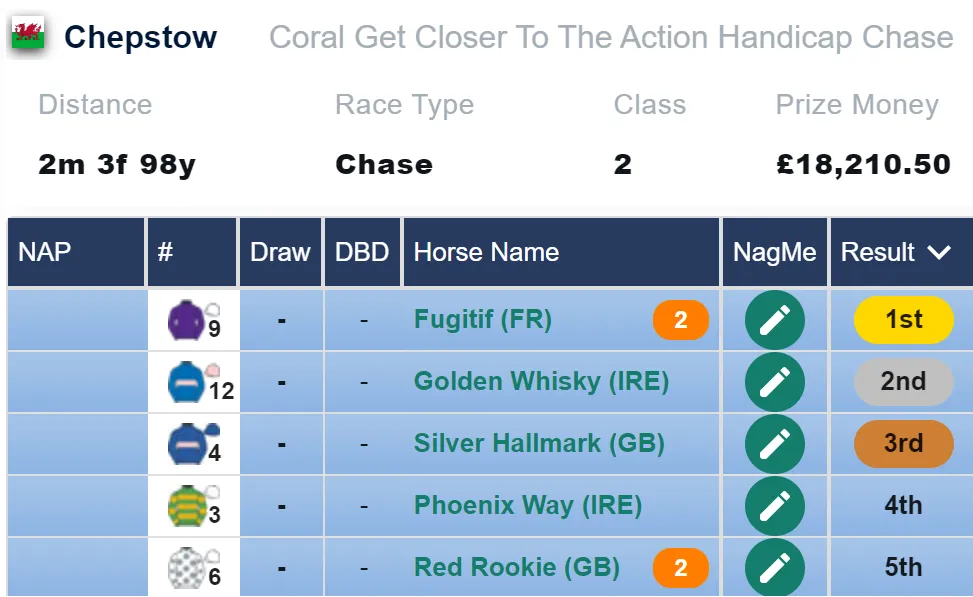Click the NagMe pencil for Red Rookie
973x597 pixels.
pyautogui.click(x=774, y=567)
